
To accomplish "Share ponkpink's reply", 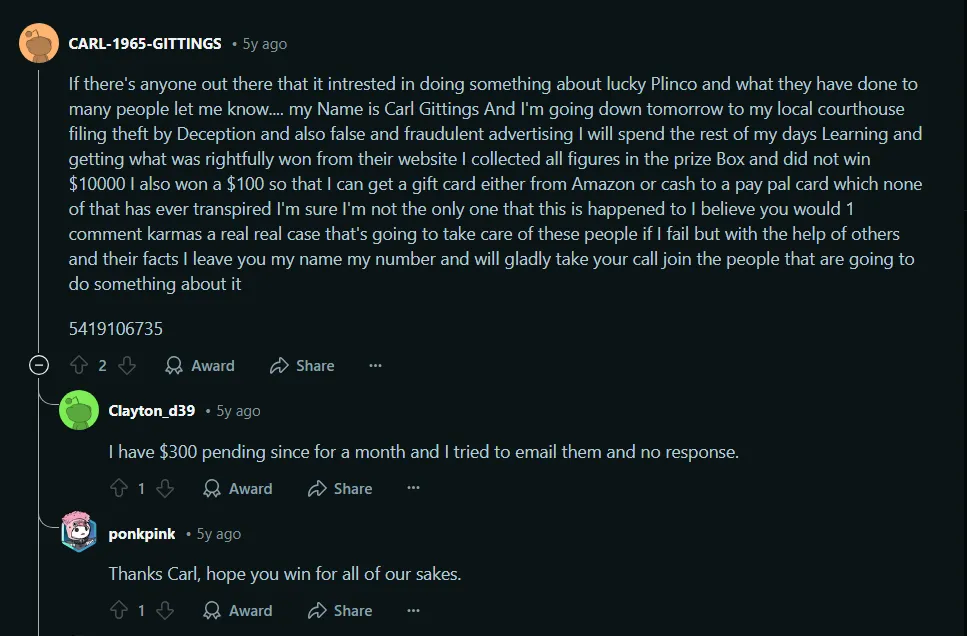I will (x=340, y=610).
